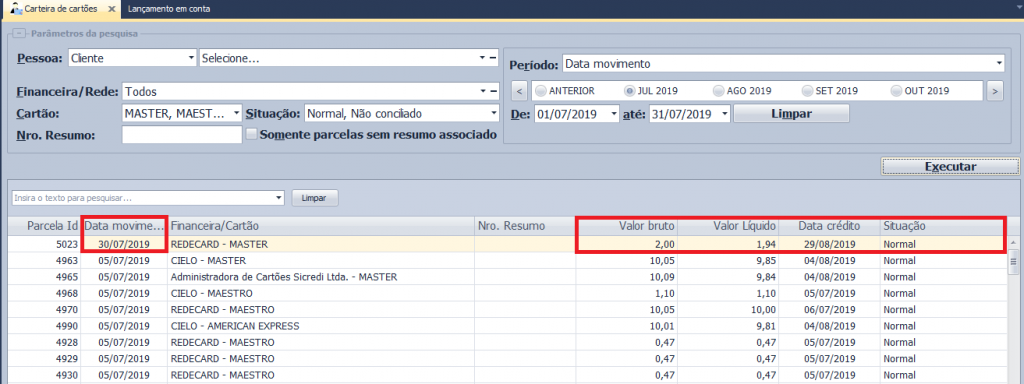Image resolution: width=1024 pixels, height=384 pixels.
Task: Click the grid vertical scrollbar thumb
Action: (x=1014, y=263)
